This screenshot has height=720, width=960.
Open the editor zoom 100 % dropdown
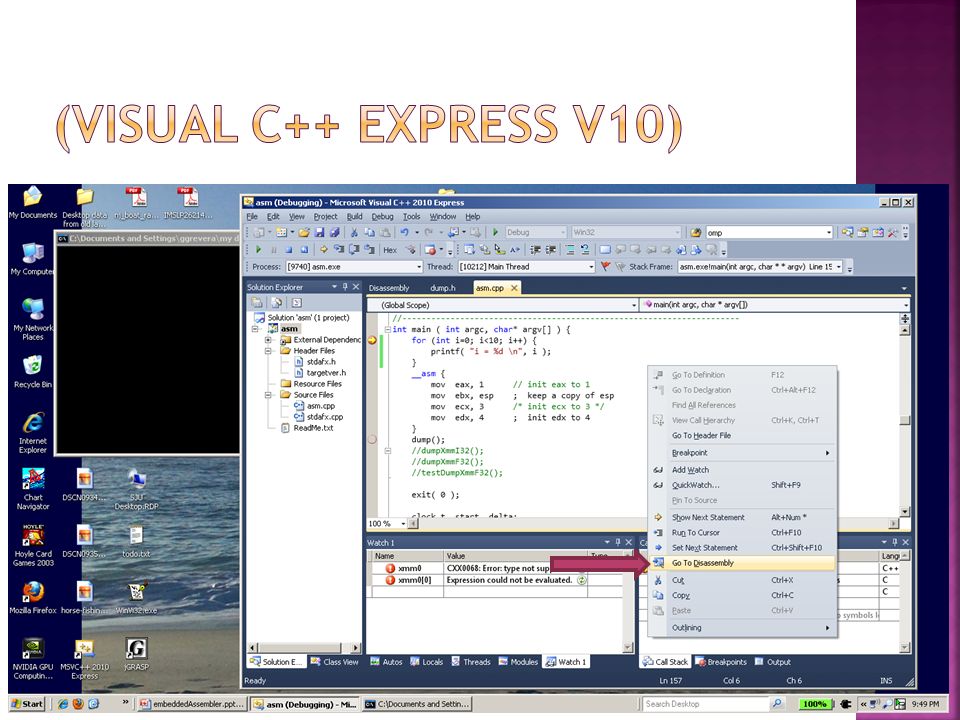(x=403, y=524)
